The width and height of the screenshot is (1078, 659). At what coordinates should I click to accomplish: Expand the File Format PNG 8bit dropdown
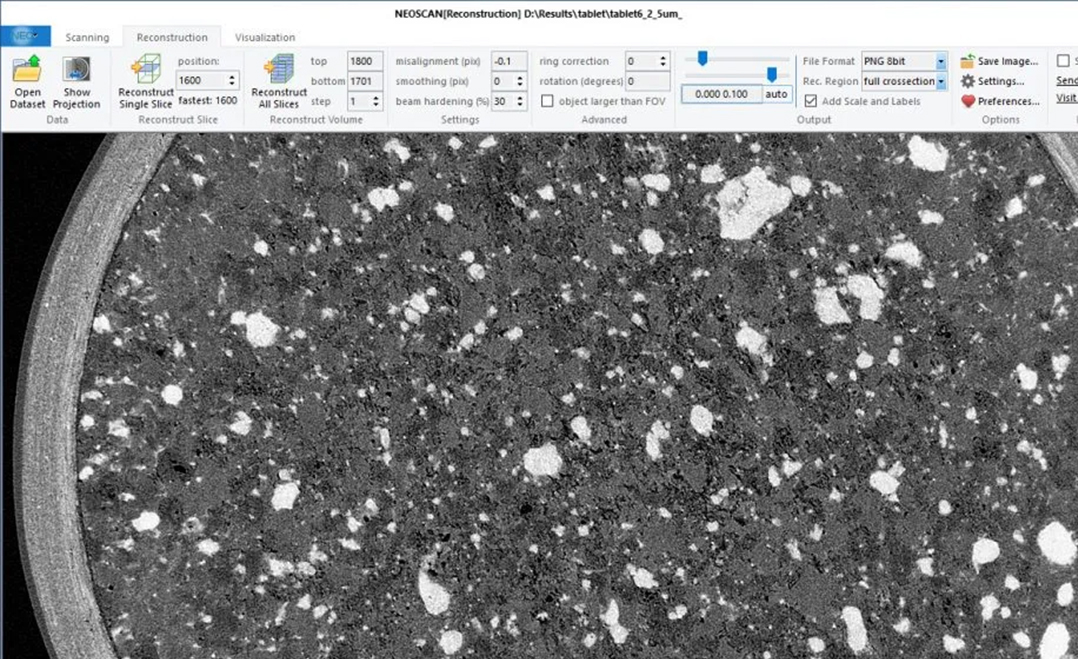pos(941,61)
